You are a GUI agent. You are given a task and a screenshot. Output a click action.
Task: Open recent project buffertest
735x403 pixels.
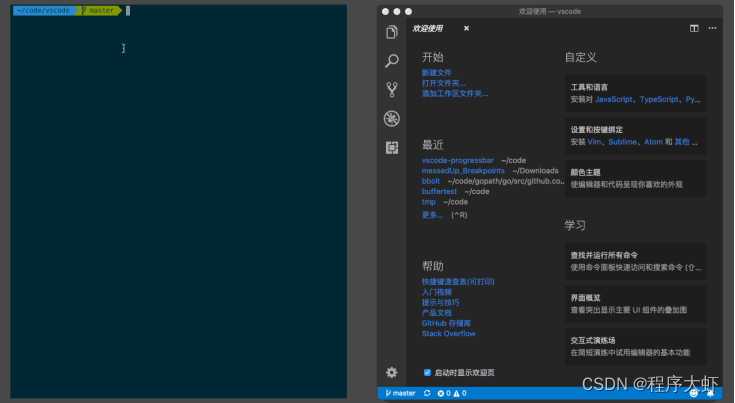[439, 191]
